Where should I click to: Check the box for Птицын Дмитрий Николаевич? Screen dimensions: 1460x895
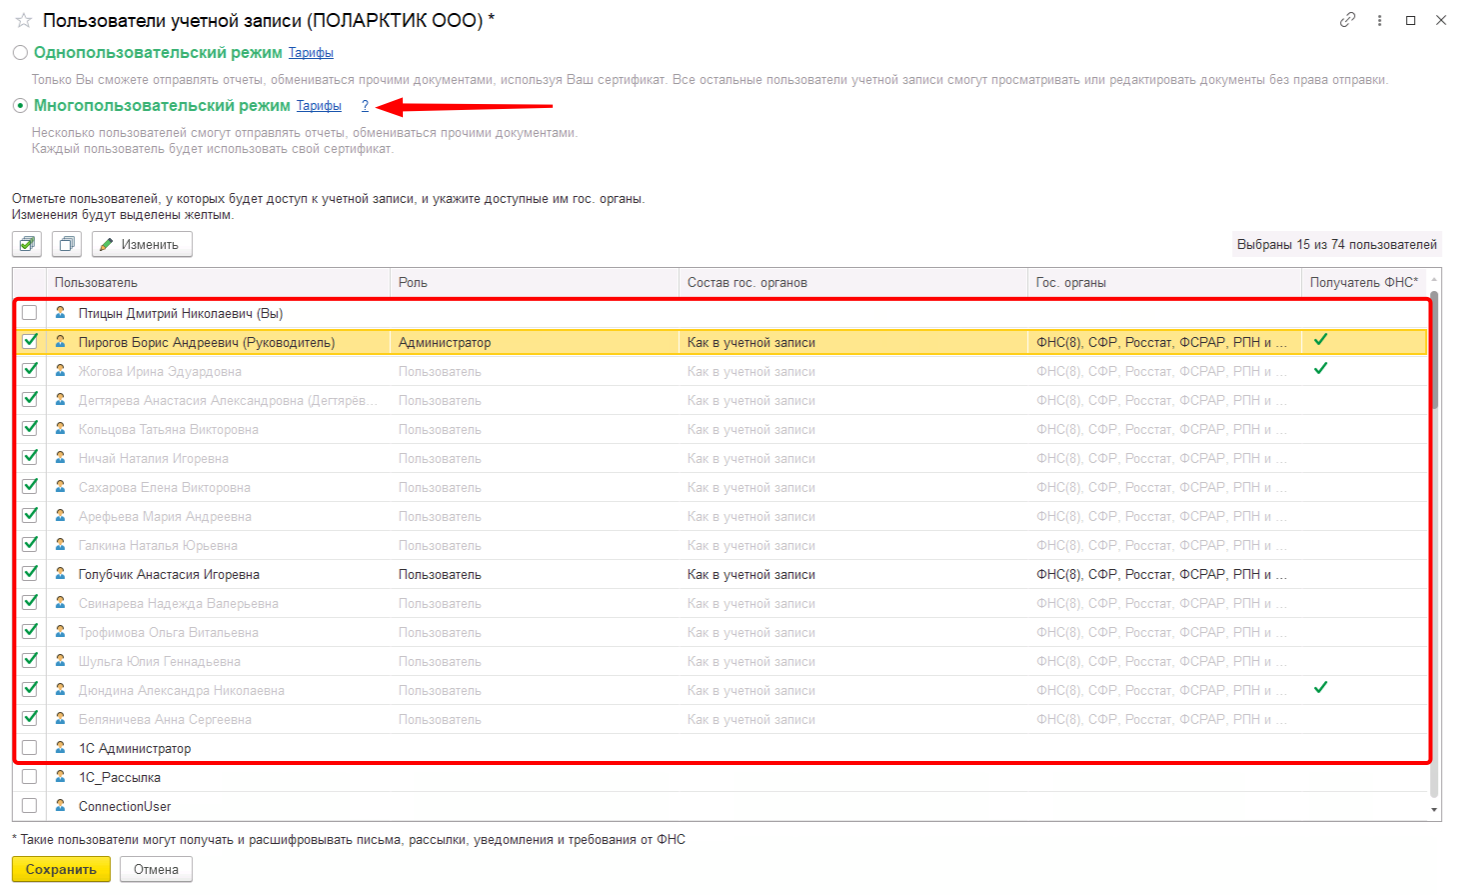30,313
